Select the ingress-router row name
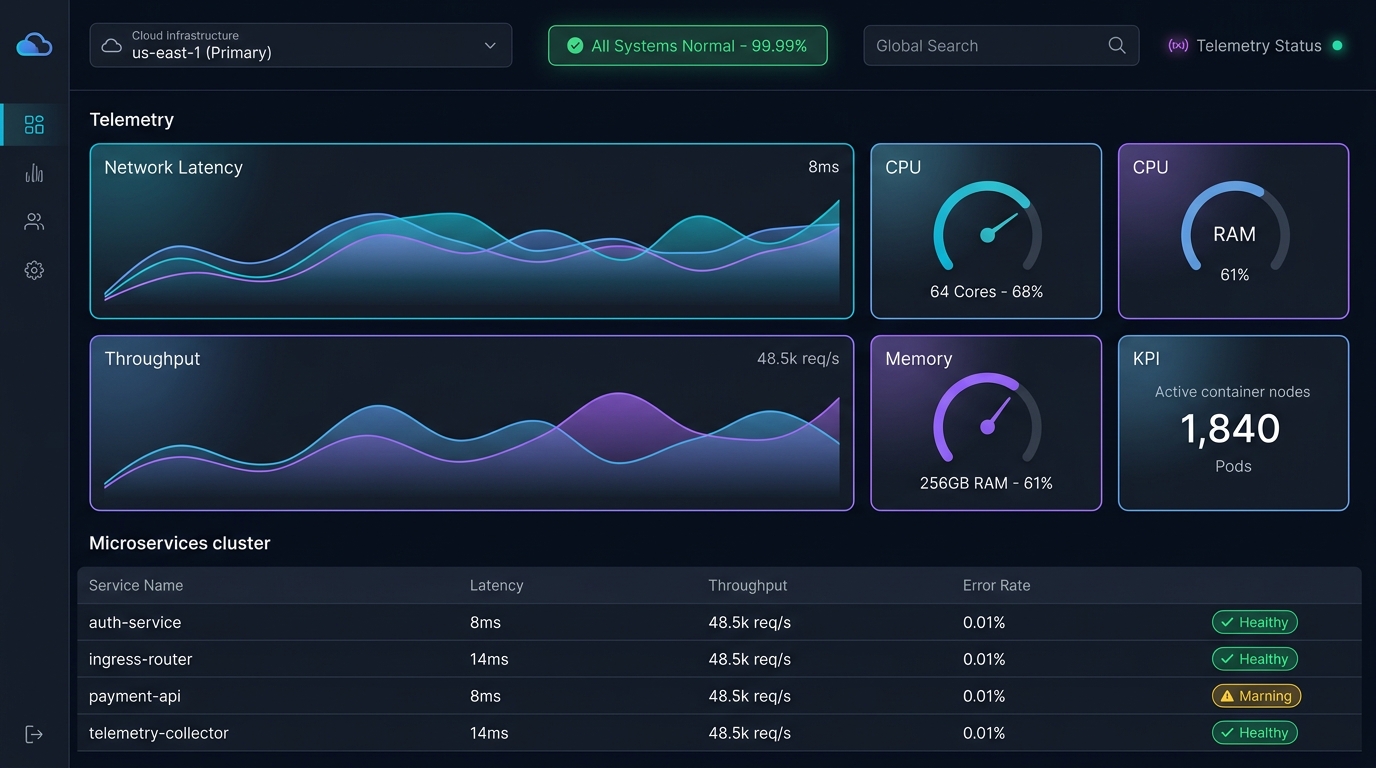This screenshot has width=1376, height=768. 141,659
